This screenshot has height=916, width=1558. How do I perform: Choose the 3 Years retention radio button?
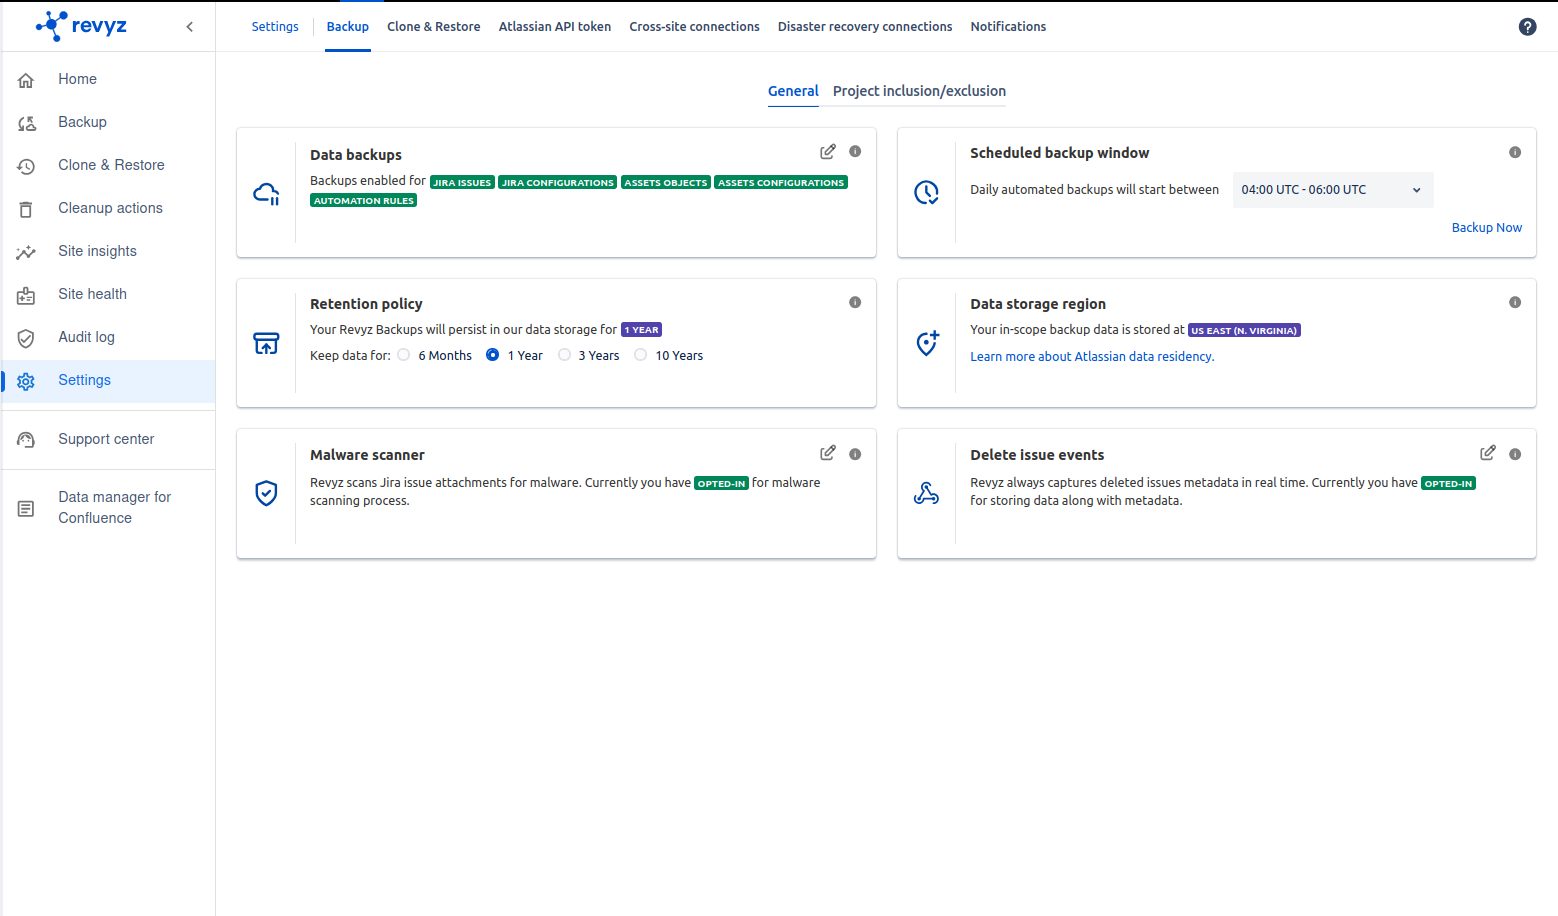(565, 355)
